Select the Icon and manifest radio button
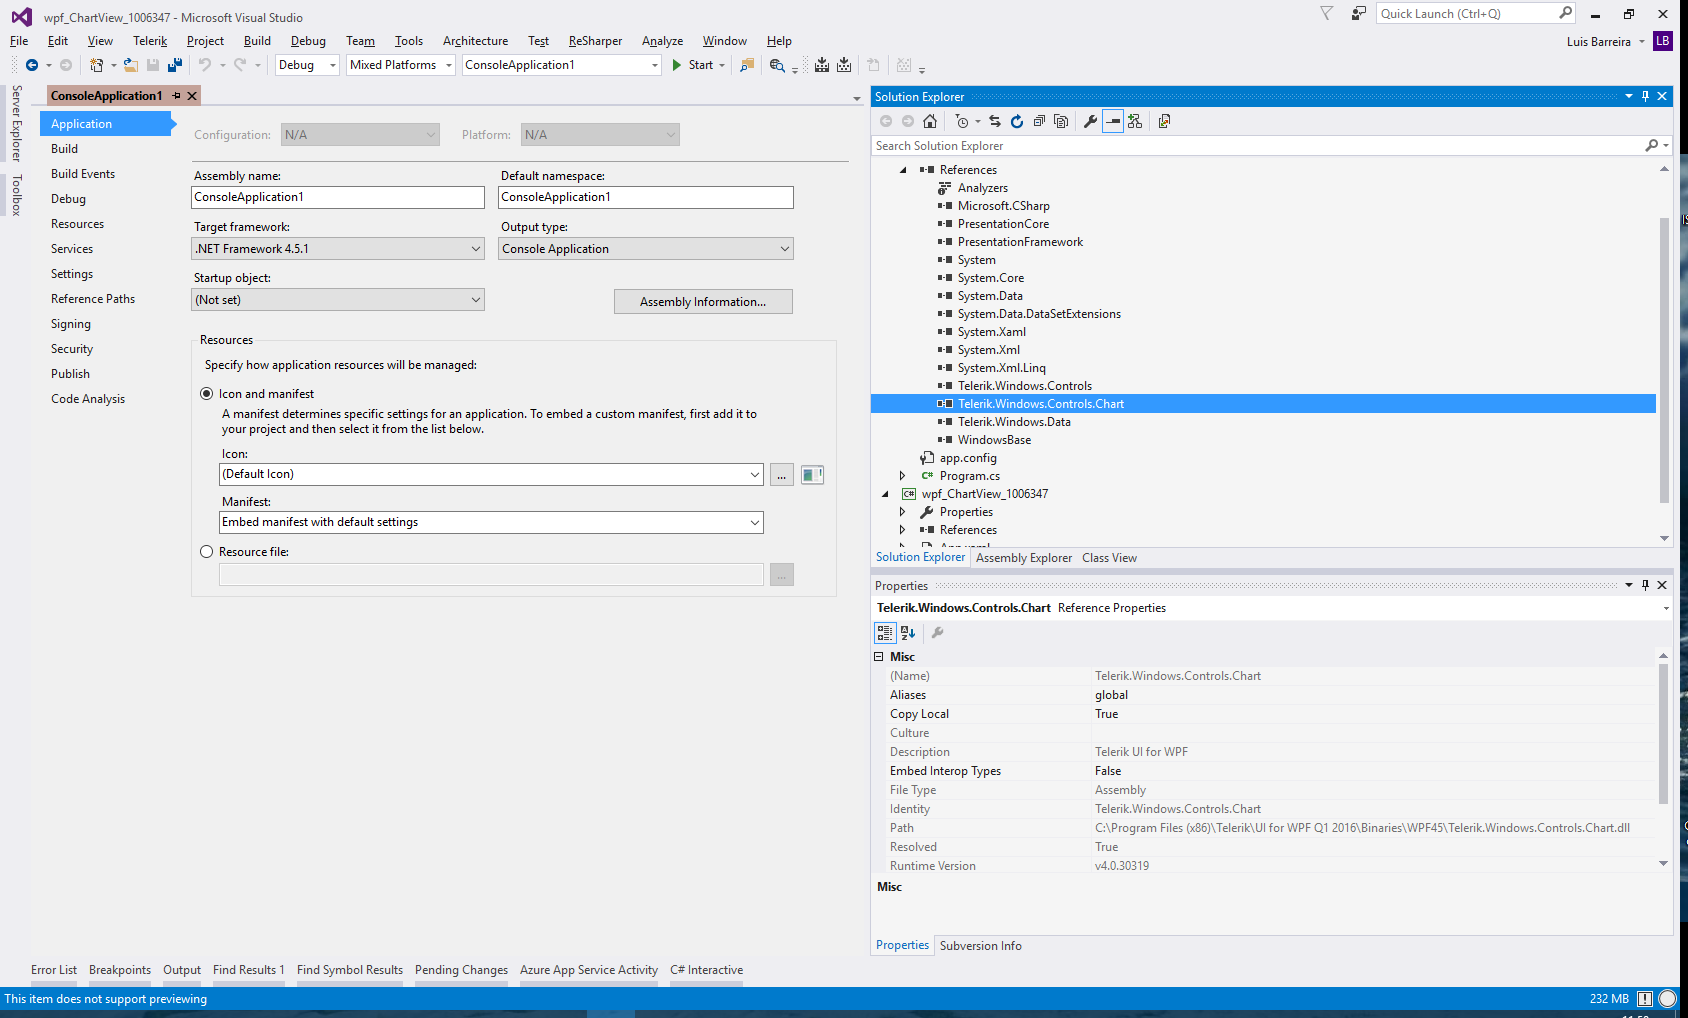This screenshot has width=1688, height=1018. coord(207,394)
